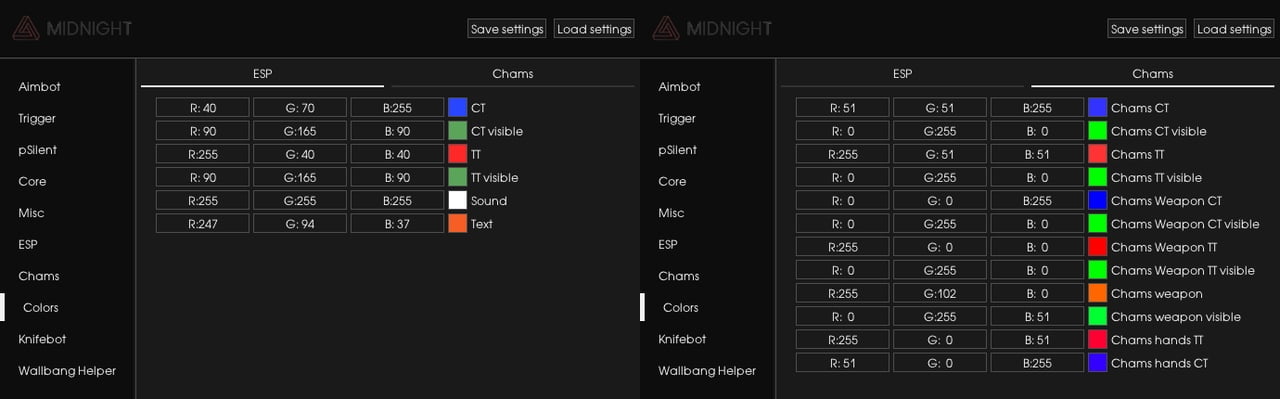The height and width of the screenshot is (399, 1280).
Task: Select Colors item in the ESP colors window
Action: coord(41,307)
